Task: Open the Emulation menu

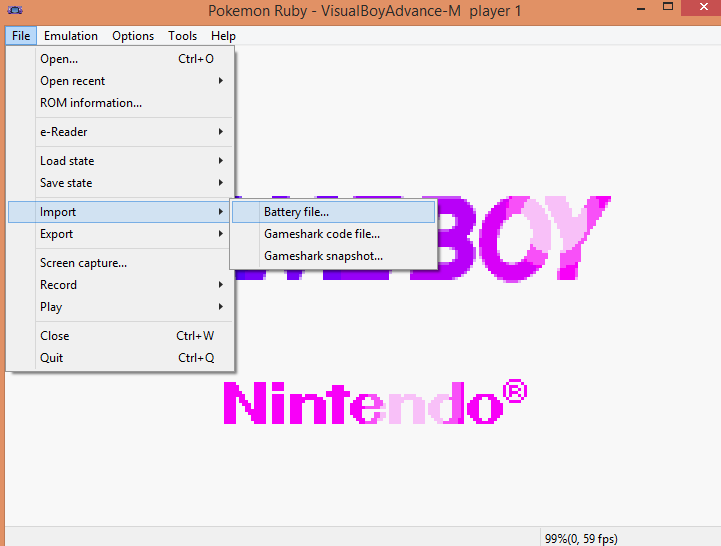Action: click(x=71, y=36)
